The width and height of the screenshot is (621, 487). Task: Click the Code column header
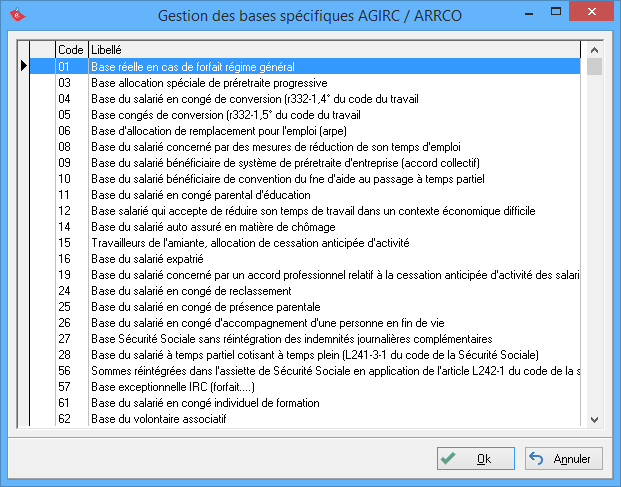pyautogui.click(x=71, y=49)
